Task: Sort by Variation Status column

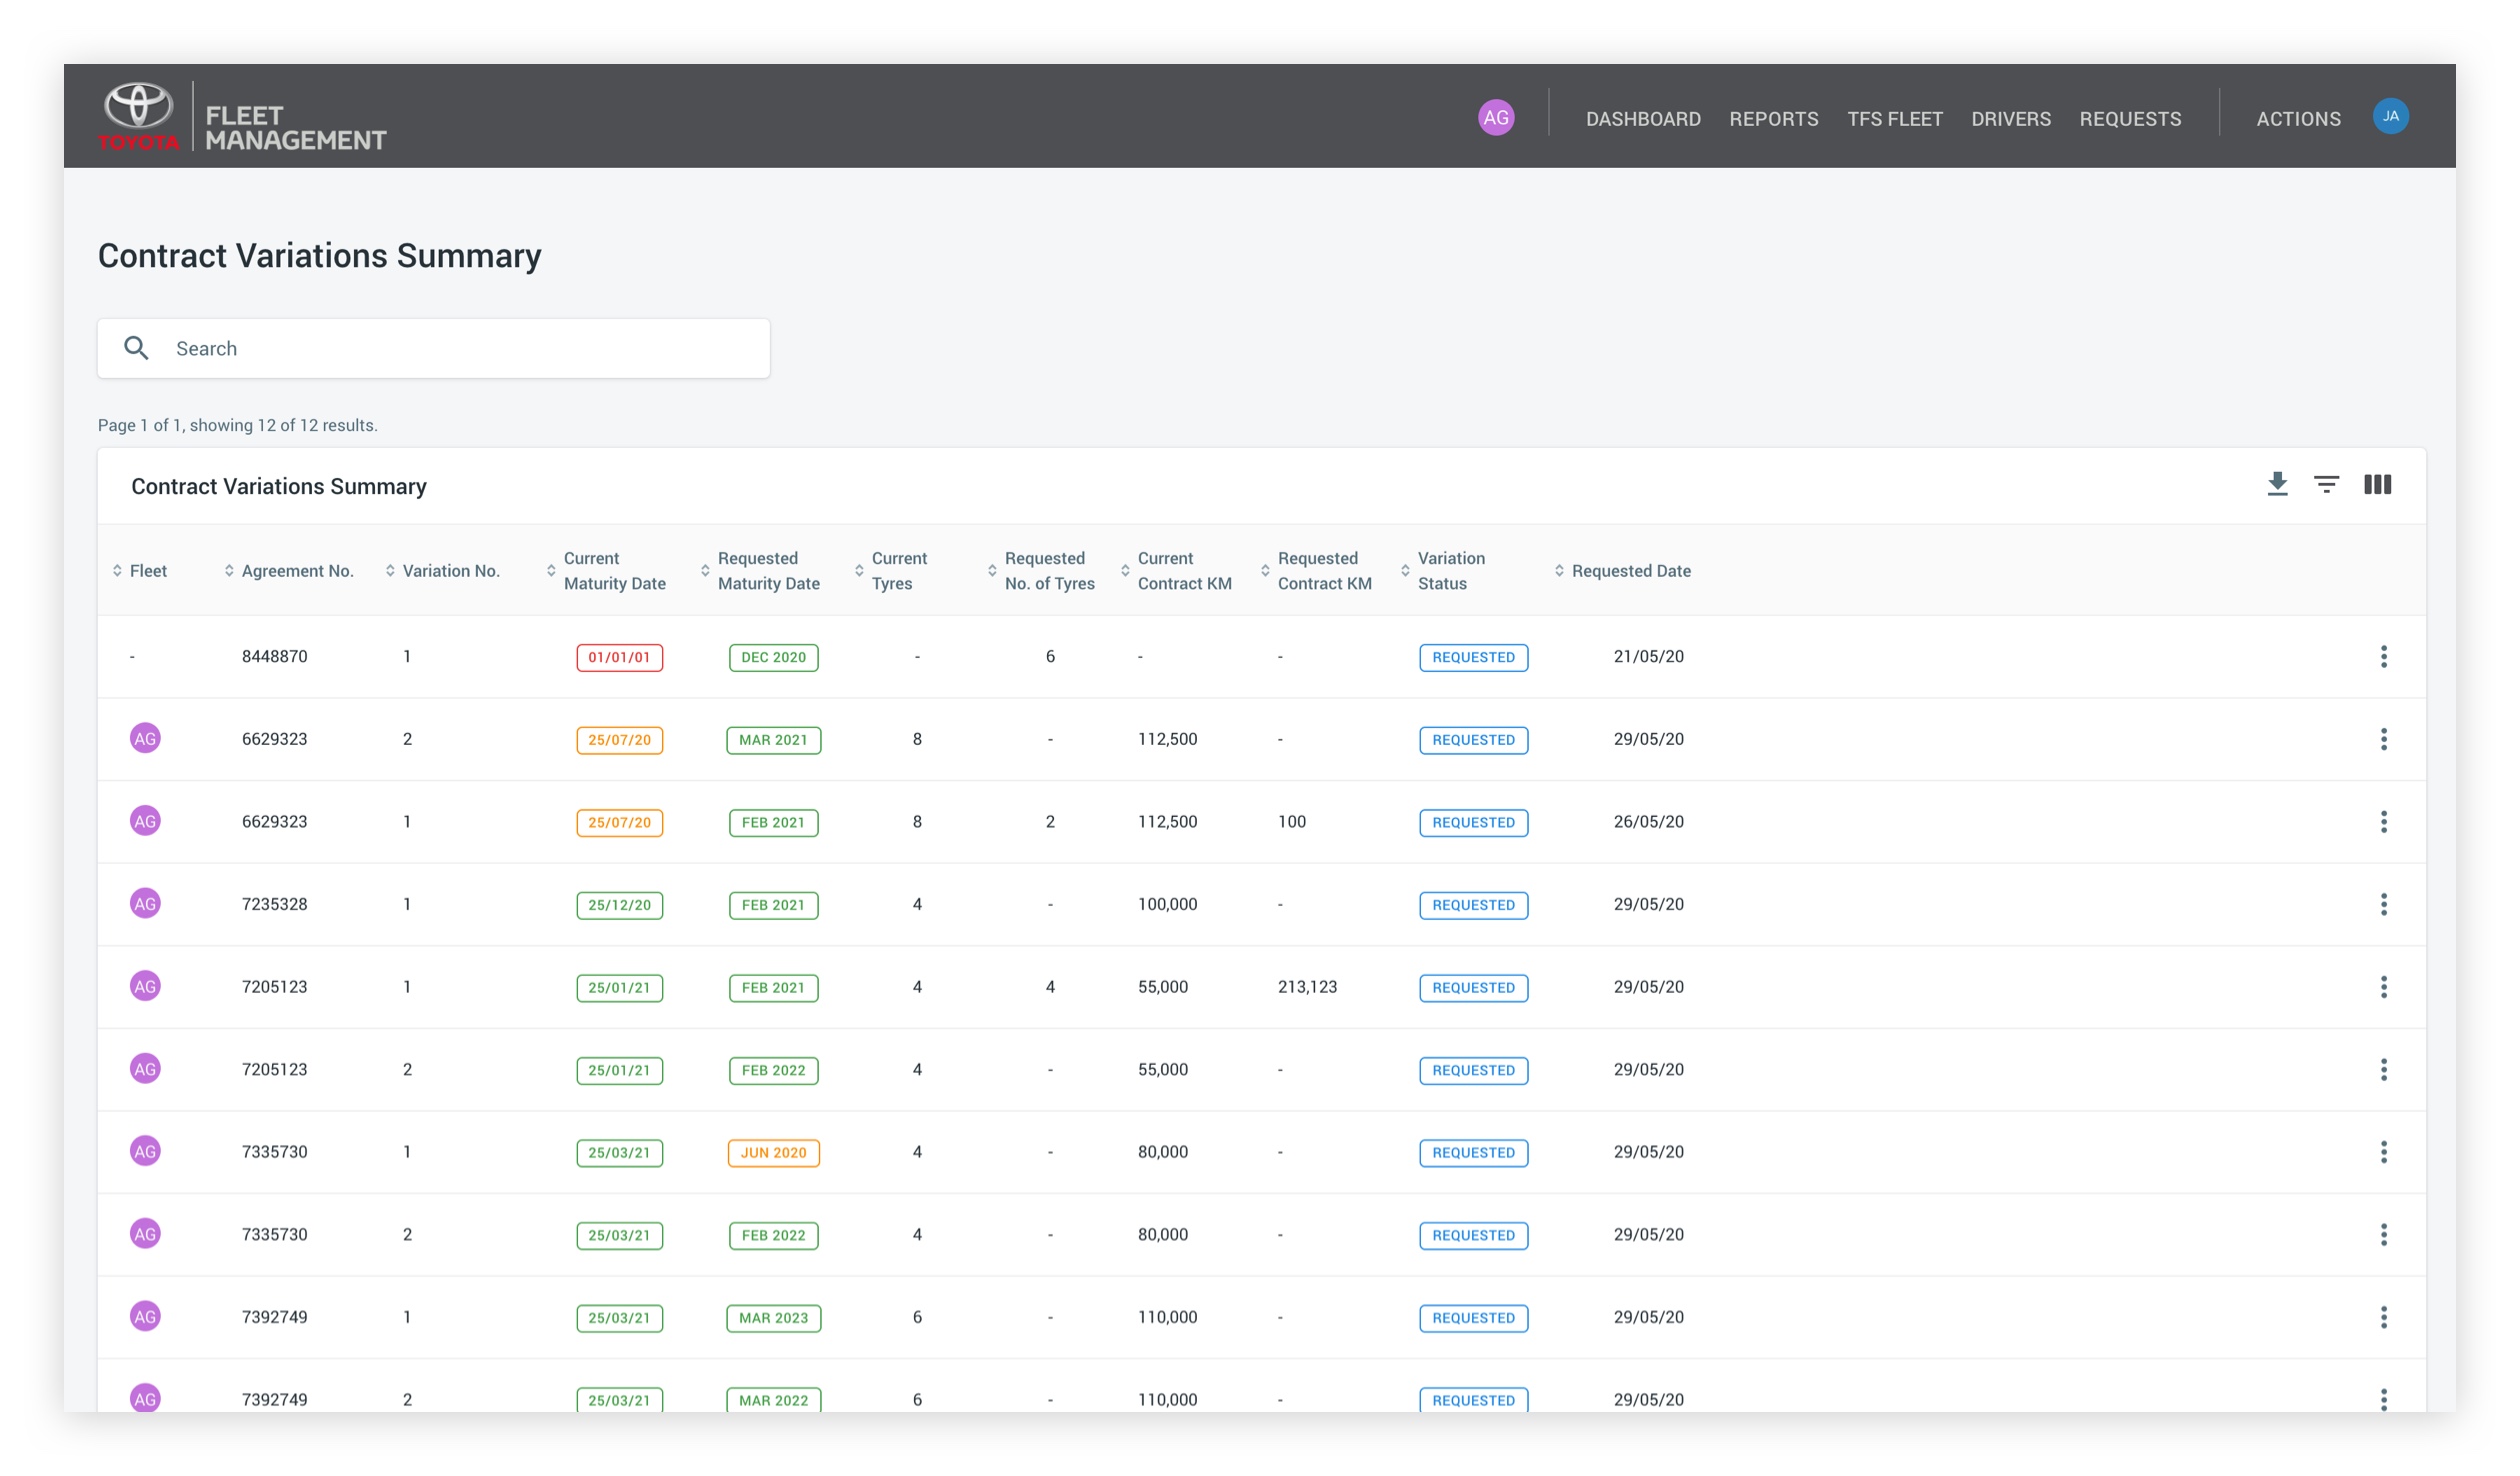Action: click(x=1443, y=571)
